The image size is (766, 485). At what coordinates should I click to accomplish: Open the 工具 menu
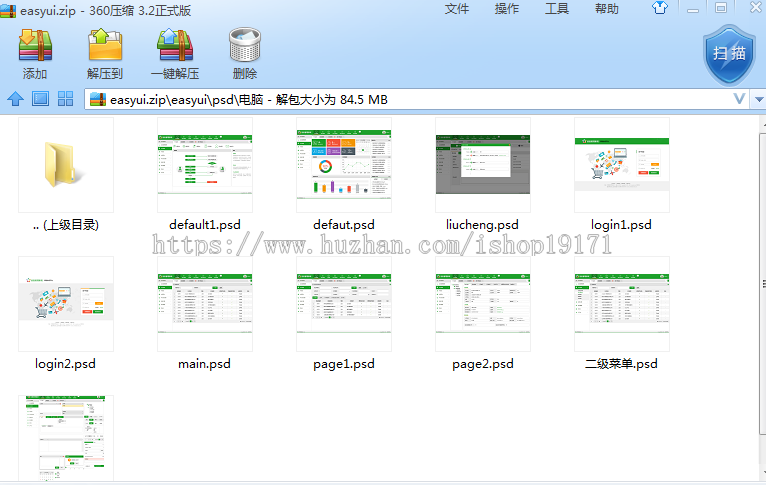pos(557,9)
